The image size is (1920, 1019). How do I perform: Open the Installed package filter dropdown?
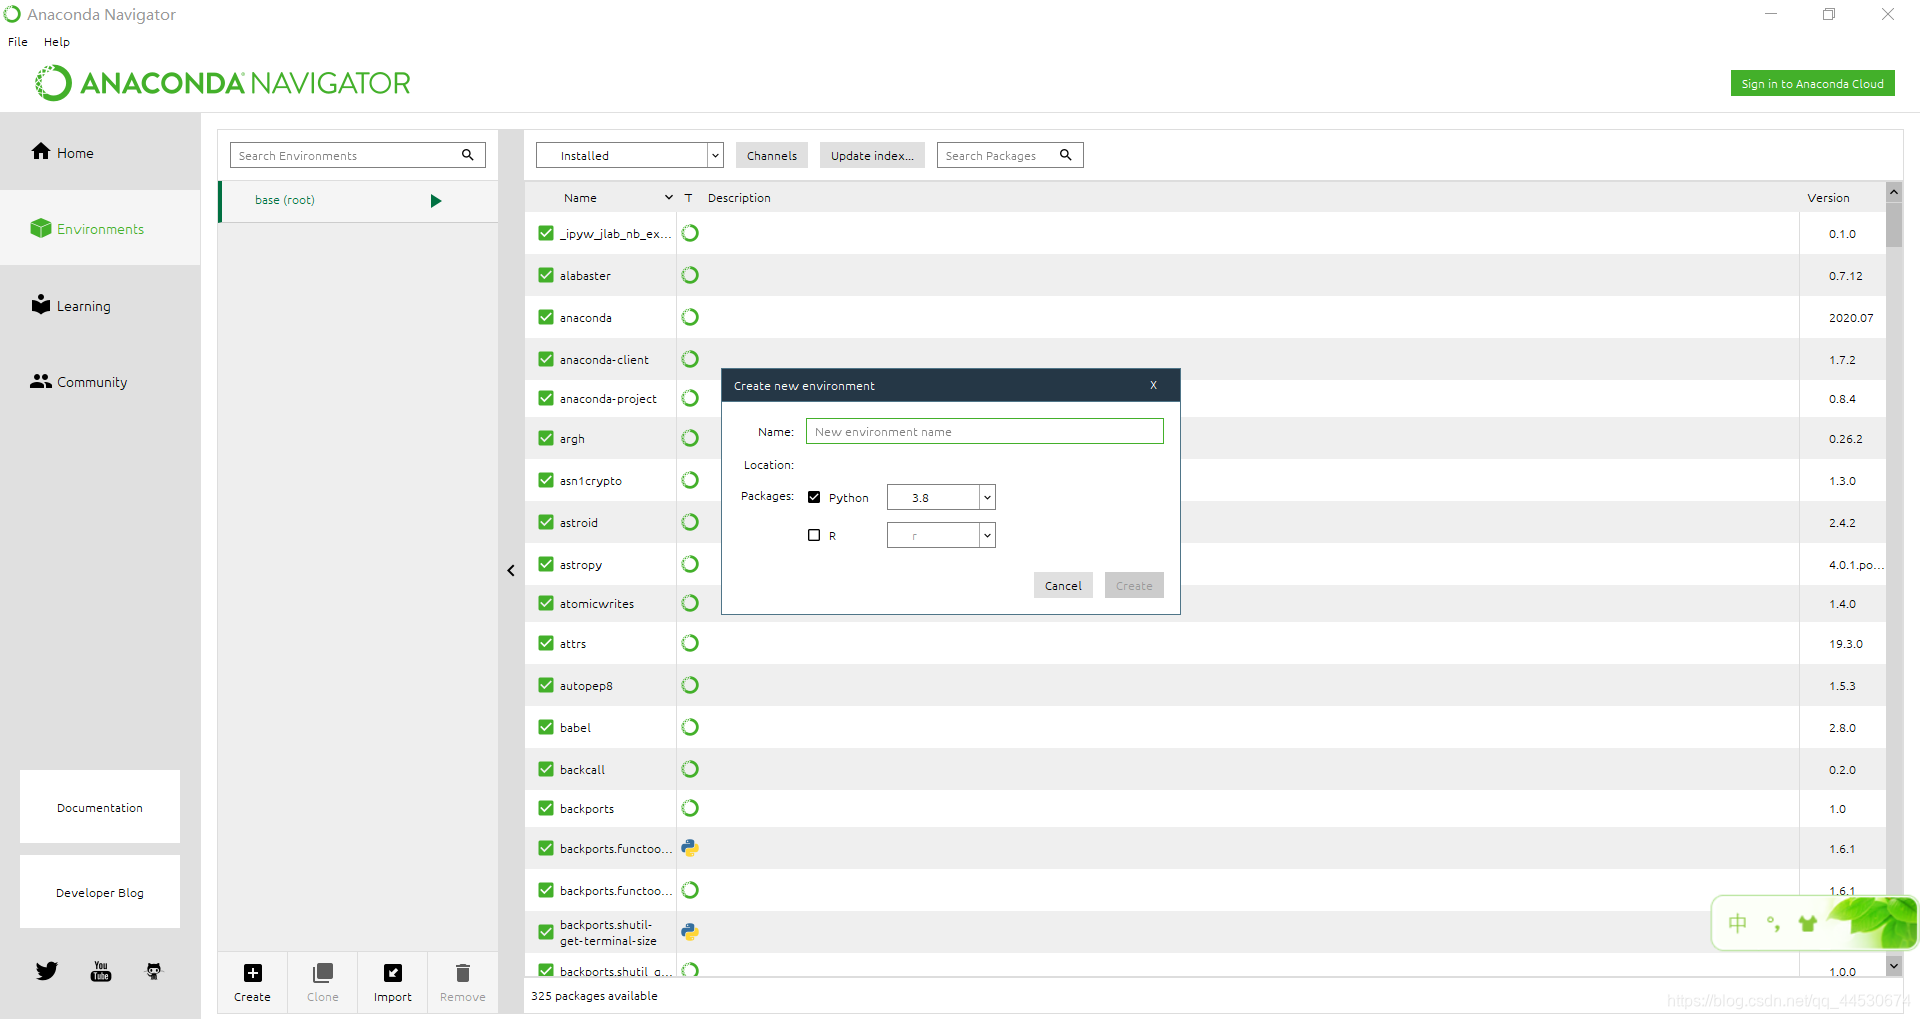click(629, 155)
